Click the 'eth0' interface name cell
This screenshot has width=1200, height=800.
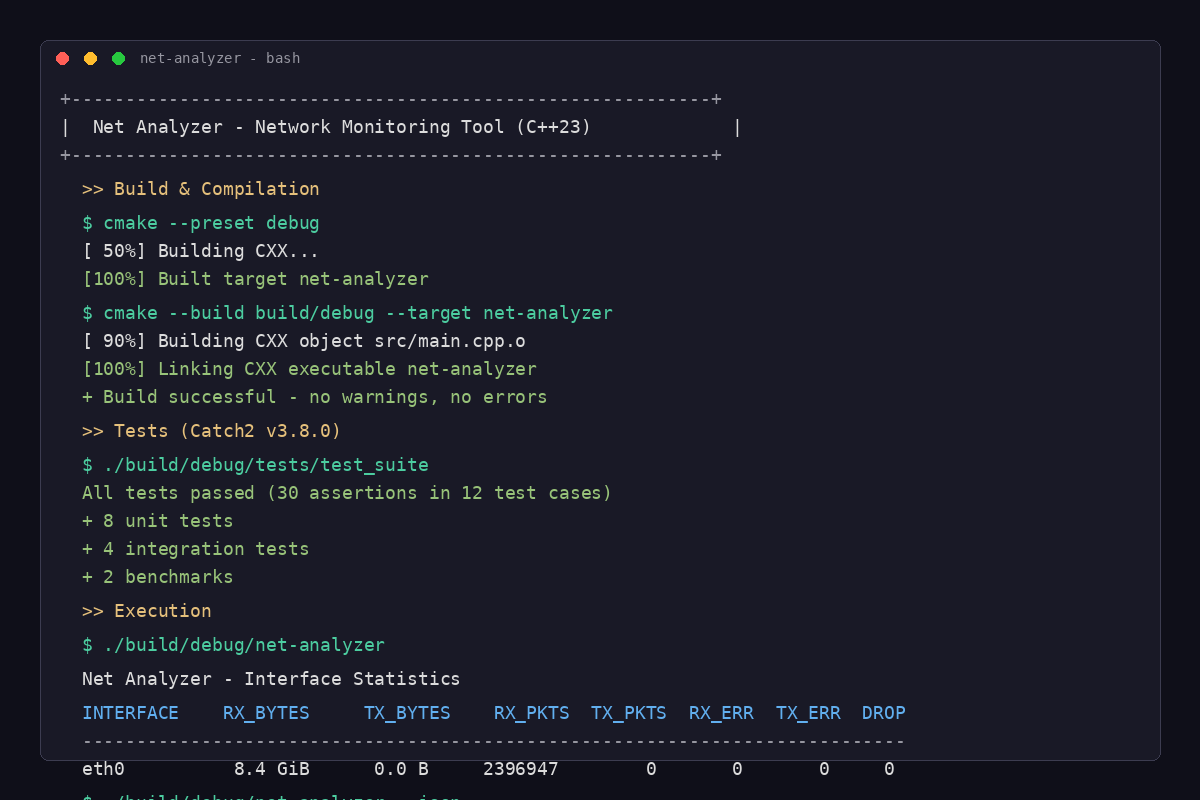click(x=104, y=769)
